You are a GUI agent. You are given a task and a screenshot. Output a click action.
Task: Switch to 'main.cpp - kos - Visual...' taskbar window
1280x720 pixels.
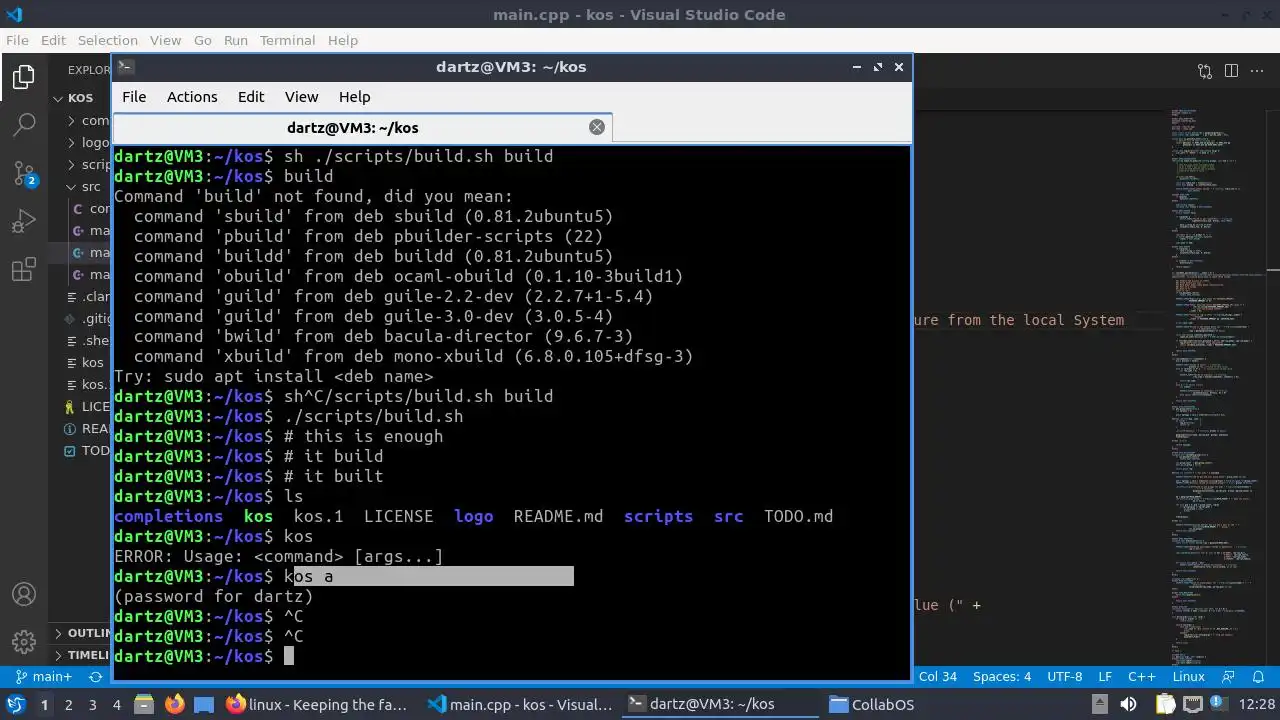click(x=520, y=704)
